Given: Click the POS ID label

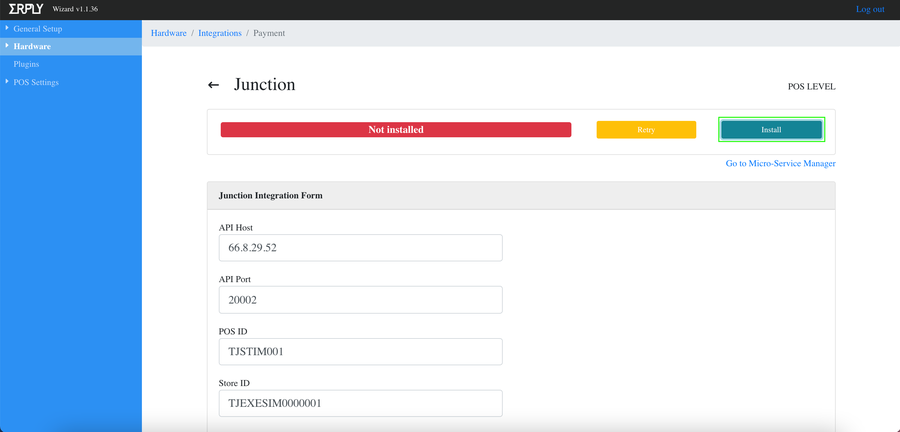Looking at the screenshot, I should pos(233,332).
